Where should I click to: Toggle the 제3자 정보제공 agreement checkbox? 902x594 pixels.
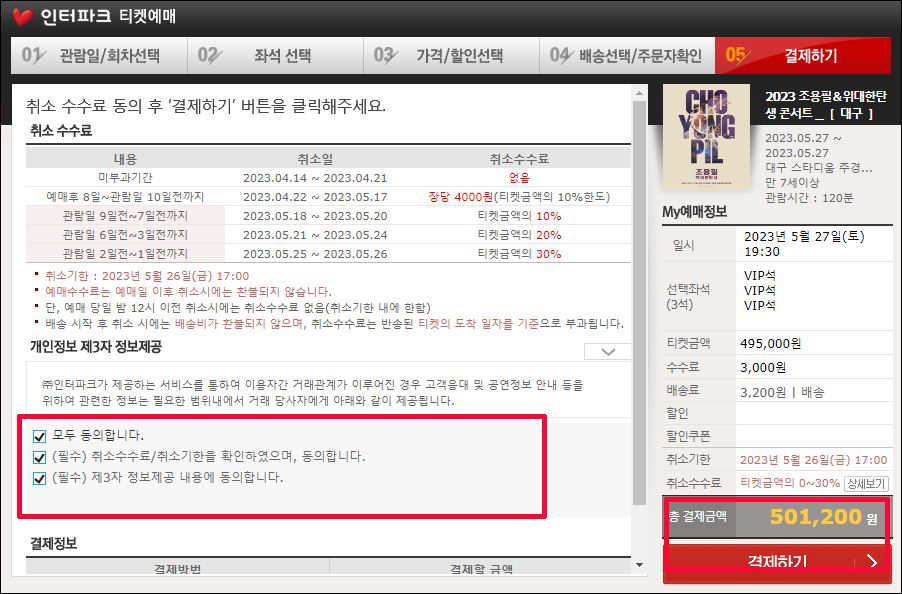tap(39, 478)
